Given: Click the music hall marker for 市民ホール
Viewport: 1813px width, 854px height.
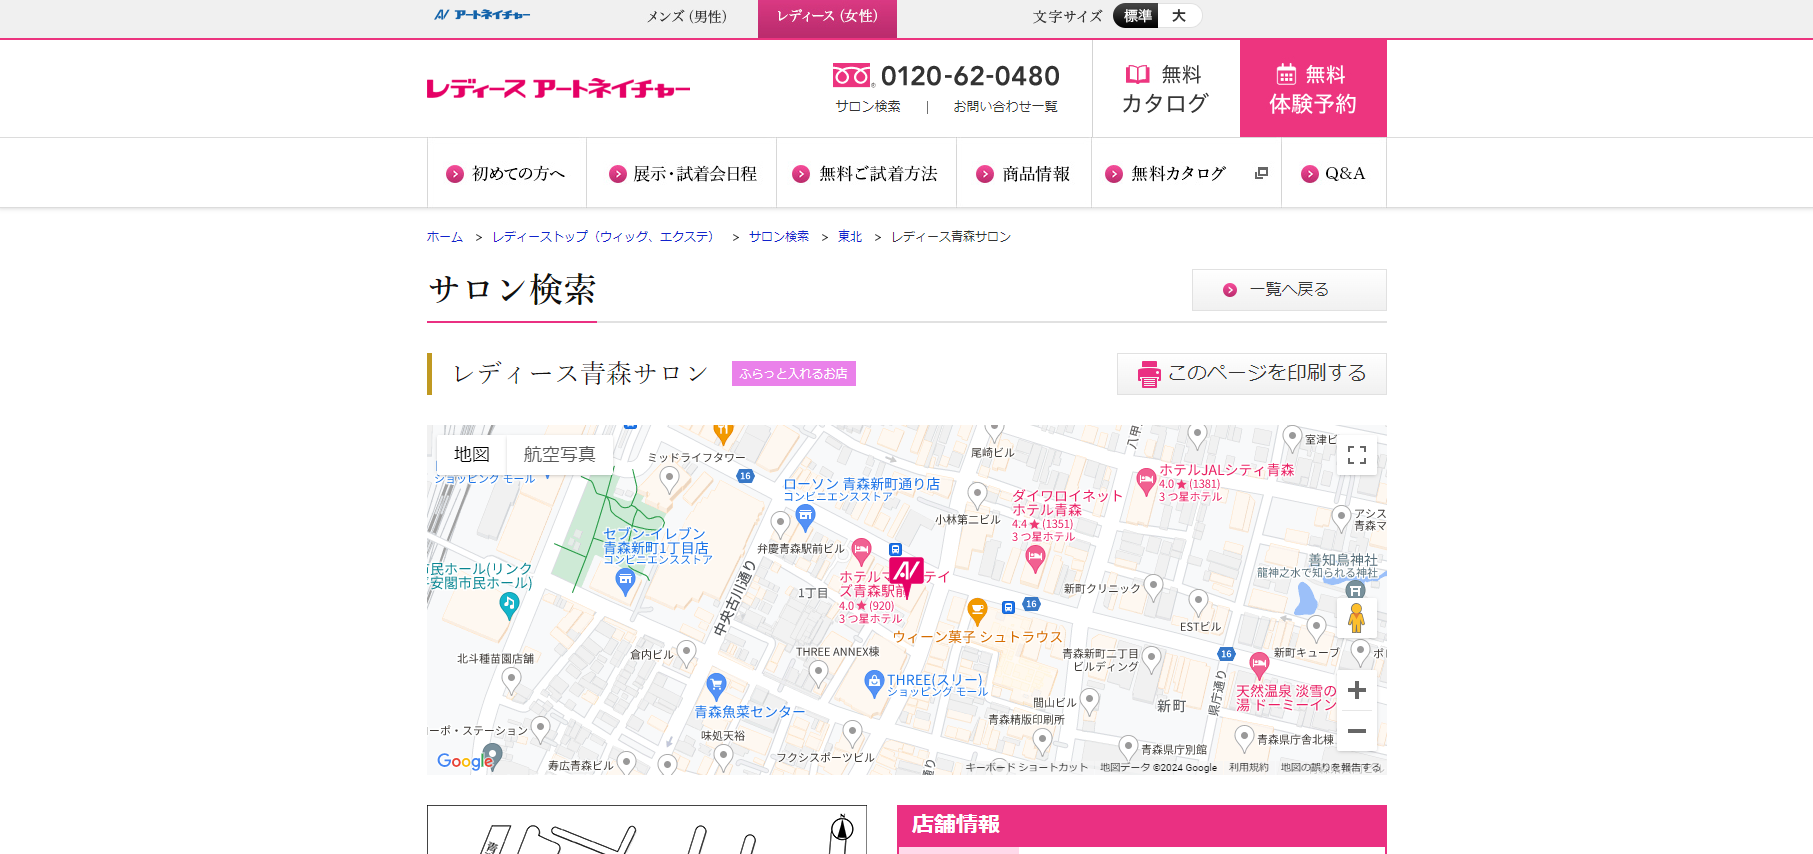Looking at the screenshot, I should 509,606.
